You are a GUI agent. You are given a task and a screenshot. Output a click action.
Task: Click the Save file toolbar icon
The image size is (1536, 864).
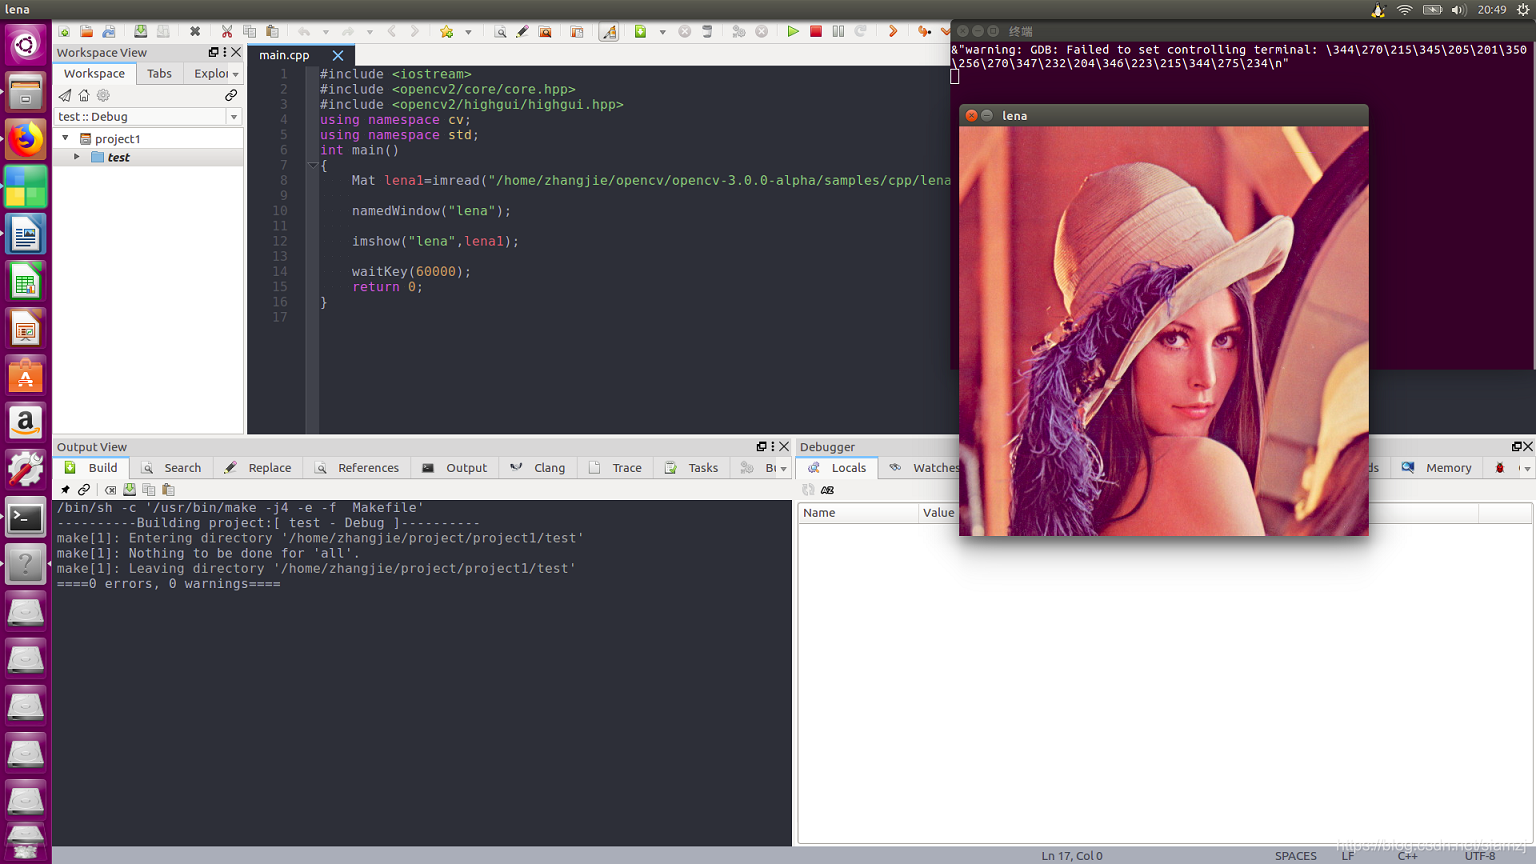tap(140, 32)
